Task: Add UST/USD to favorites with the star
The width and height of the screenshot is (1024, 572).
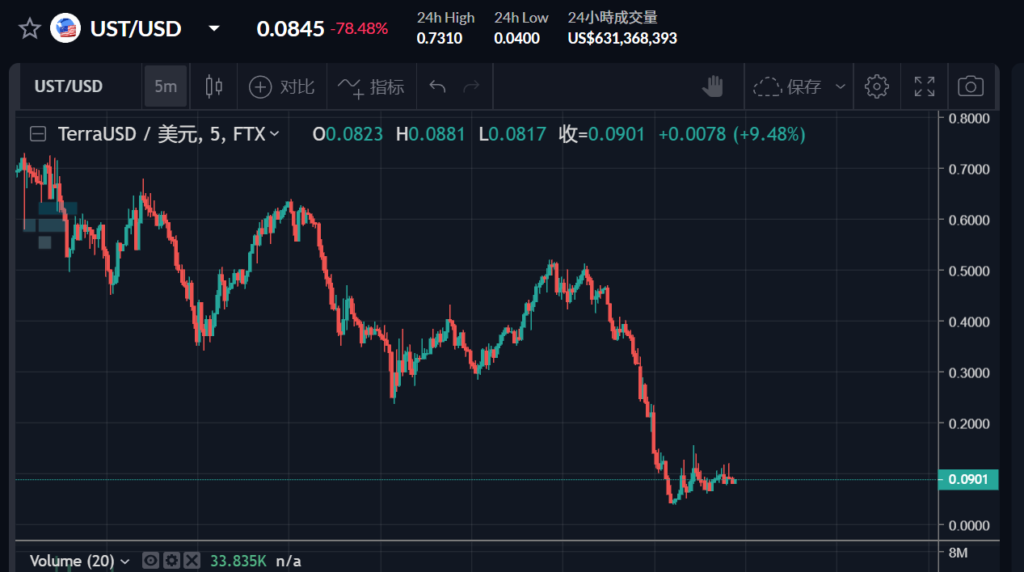Action: tap(30, 28)
